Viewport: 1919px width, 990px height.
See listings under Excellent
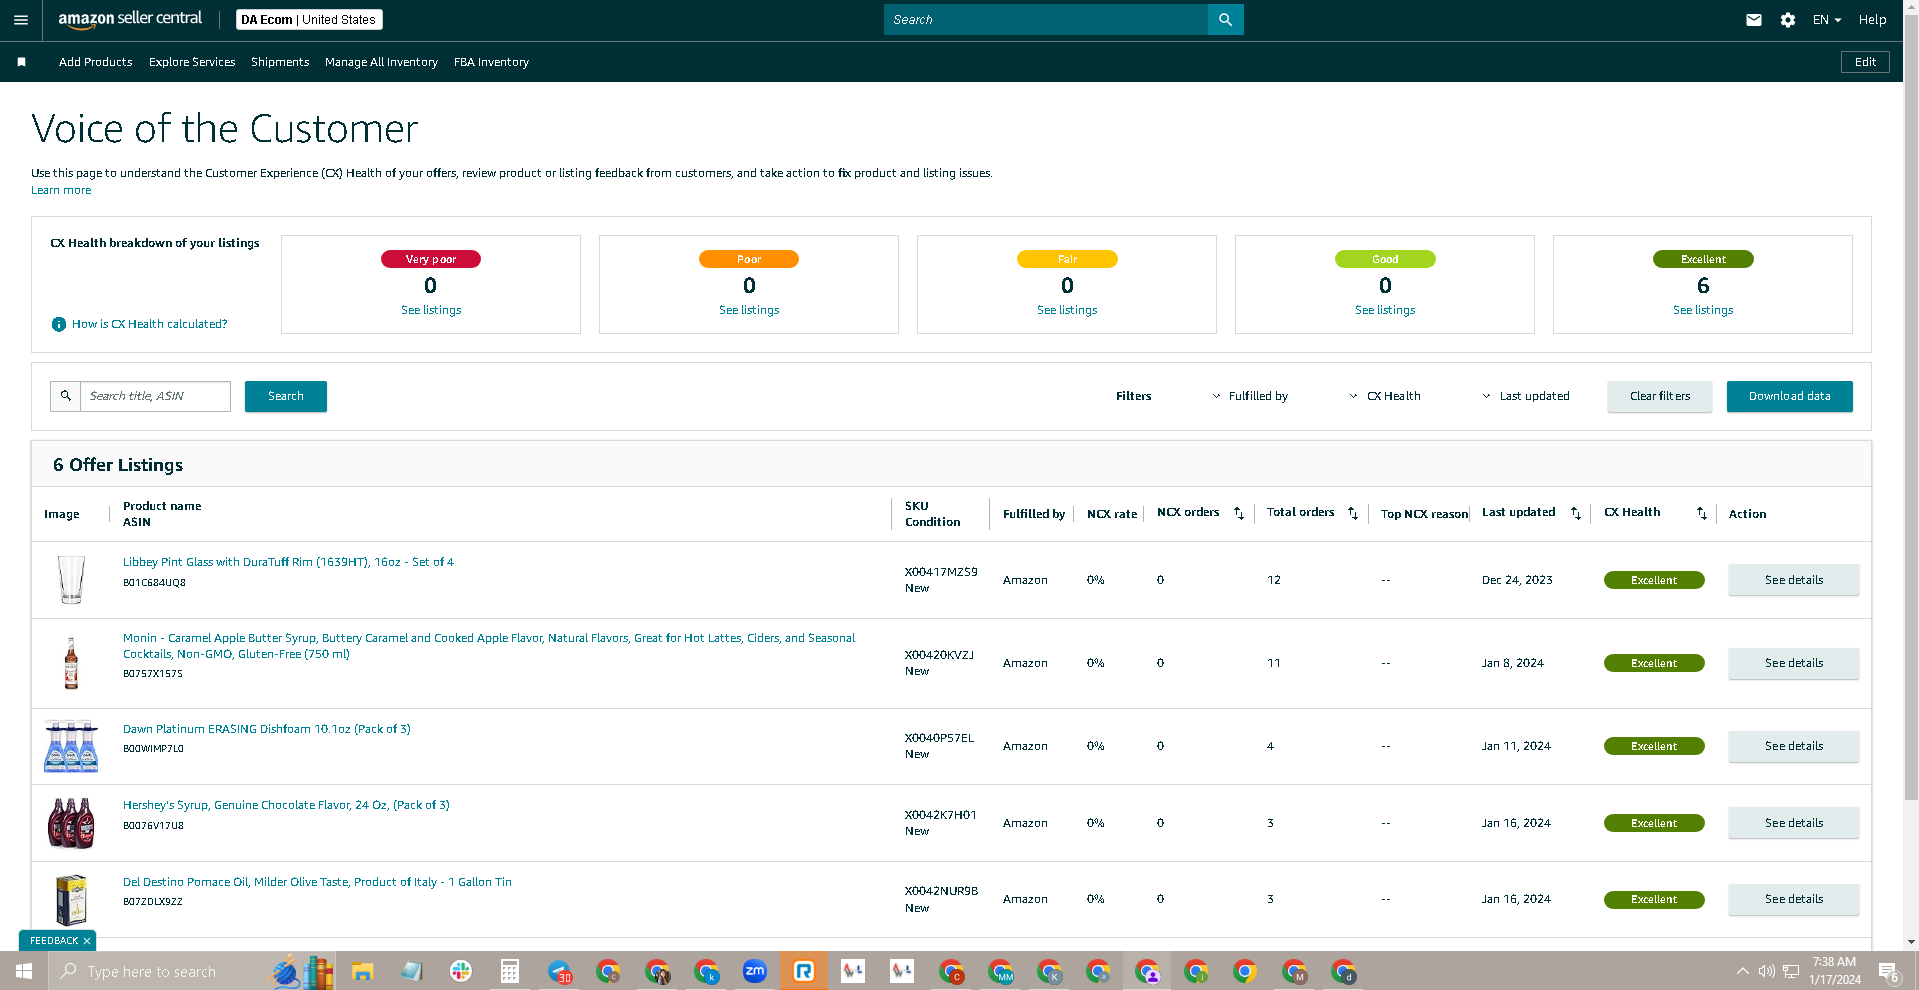(x=1703, y=310)
